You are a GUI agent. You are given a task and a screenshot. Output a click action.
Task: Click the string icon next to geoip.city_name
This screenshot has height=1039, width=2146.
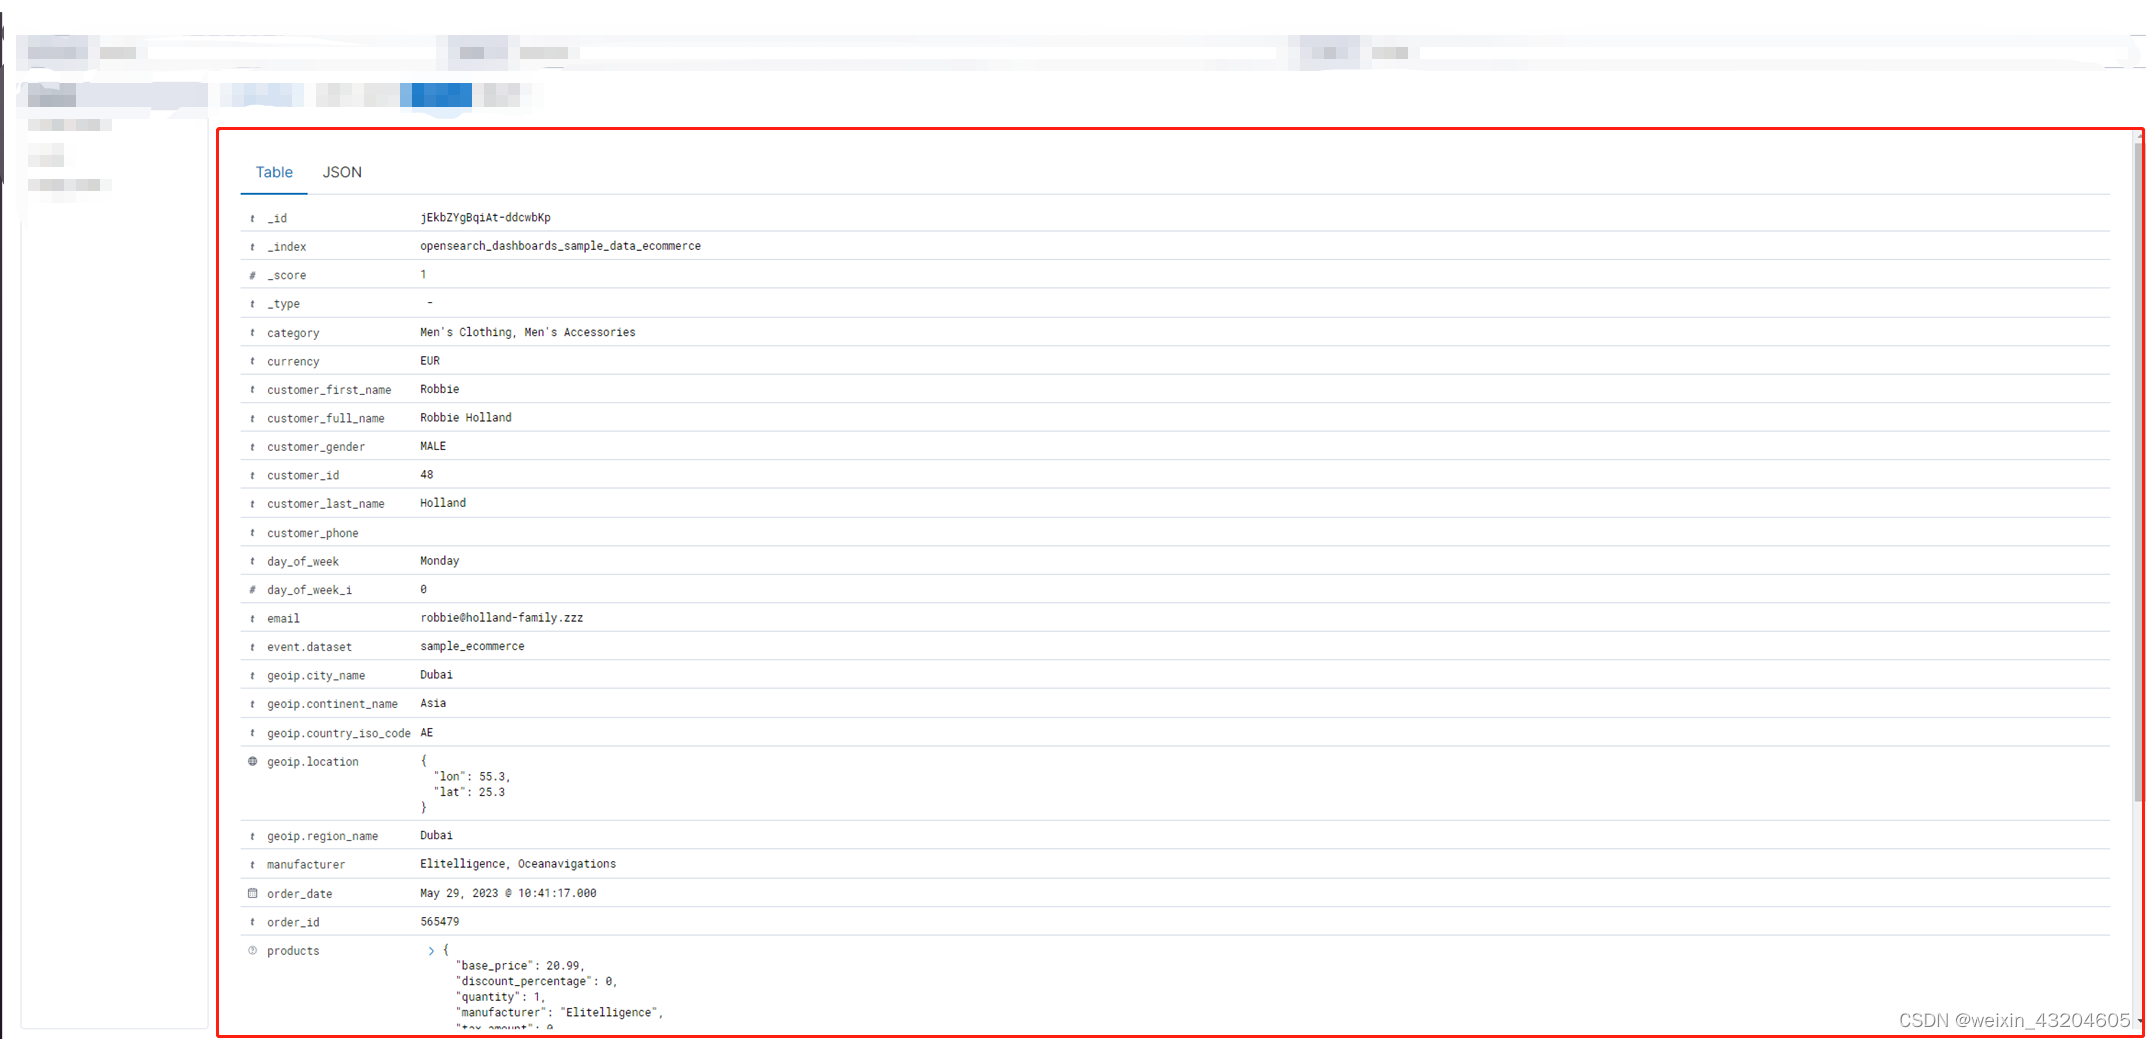(252, 675)
